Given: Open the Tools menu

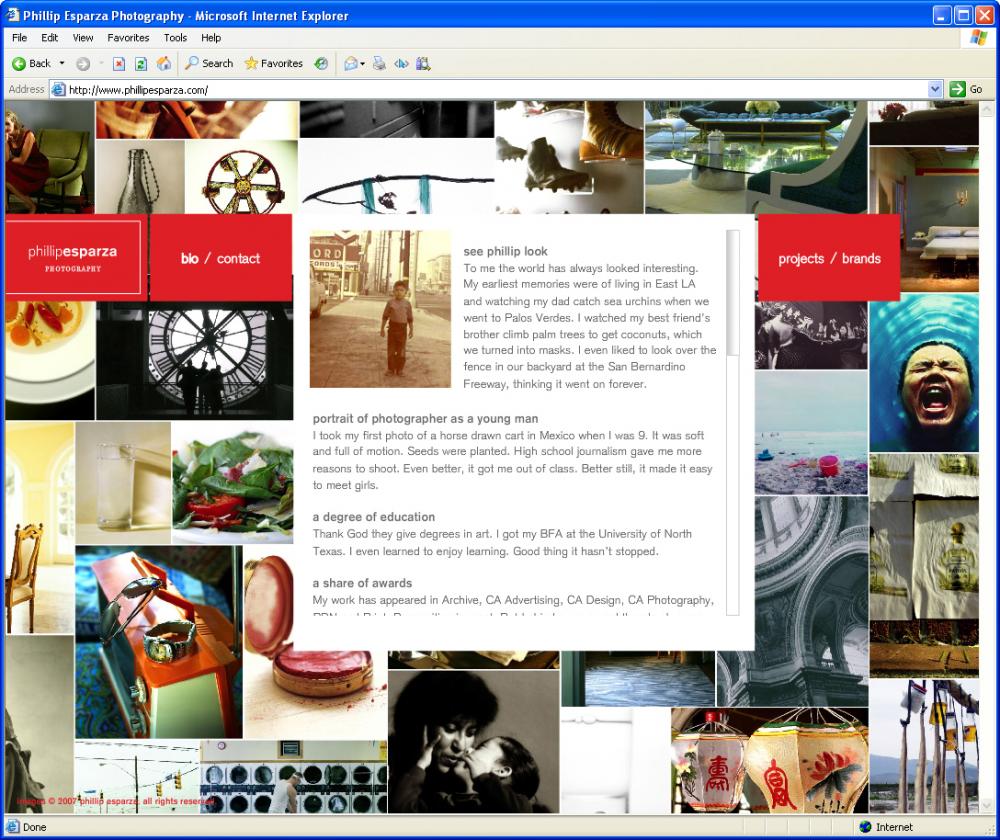Looking at the screenshot, I should click(175, 38).
